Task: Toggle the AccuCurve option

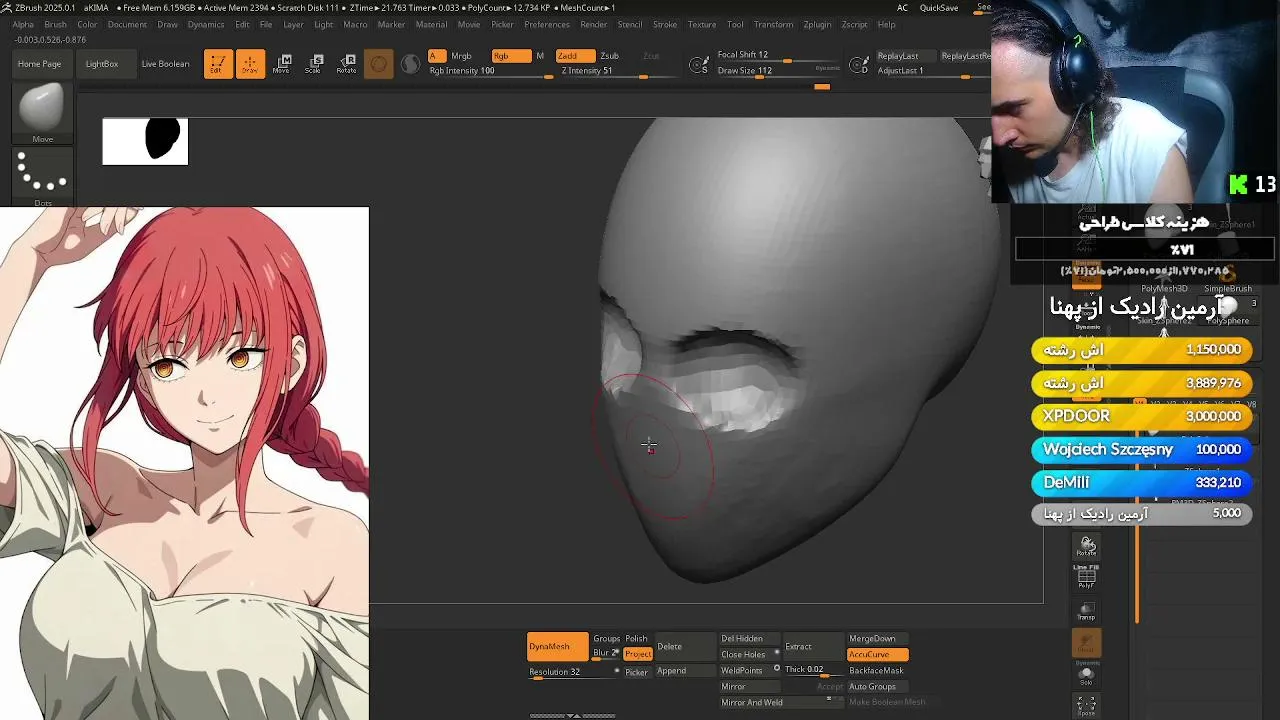Action: pos(877,655)
